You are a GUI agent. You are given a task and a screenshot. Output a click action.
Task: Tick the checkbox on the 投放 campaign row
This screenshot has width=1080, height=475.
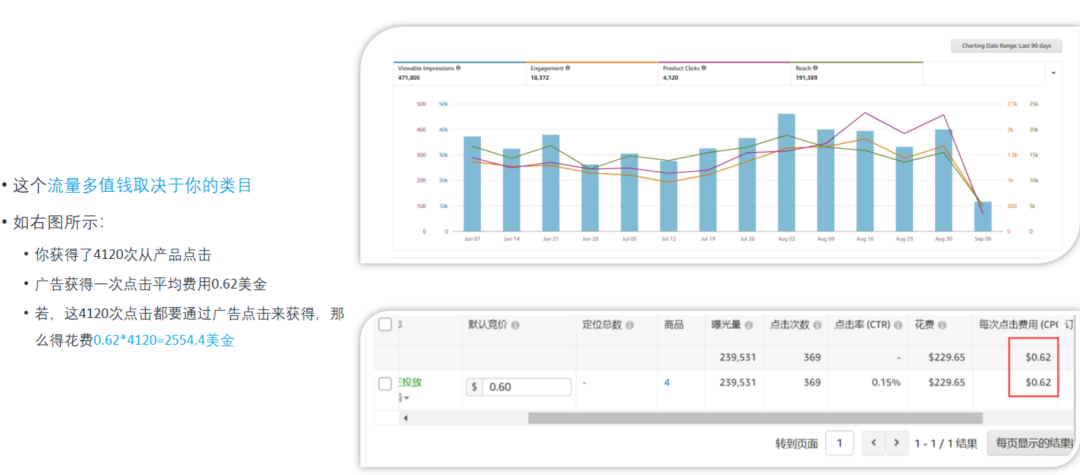[386, 384]
